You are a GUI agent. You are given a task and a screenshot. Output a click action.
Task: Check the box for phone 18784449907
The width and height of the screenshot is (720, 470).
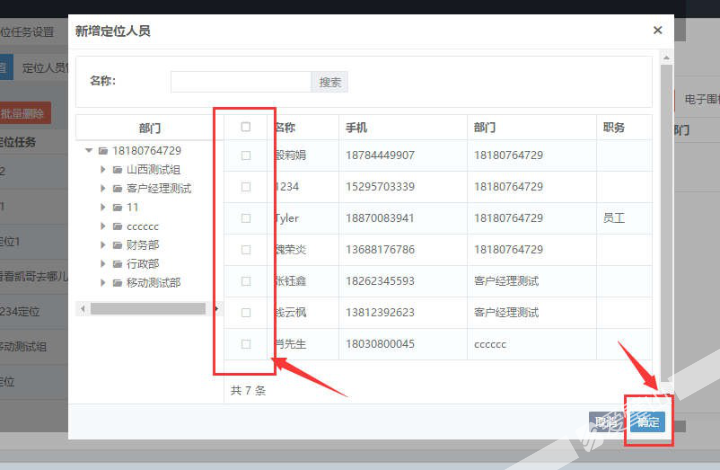coord(246,156)
